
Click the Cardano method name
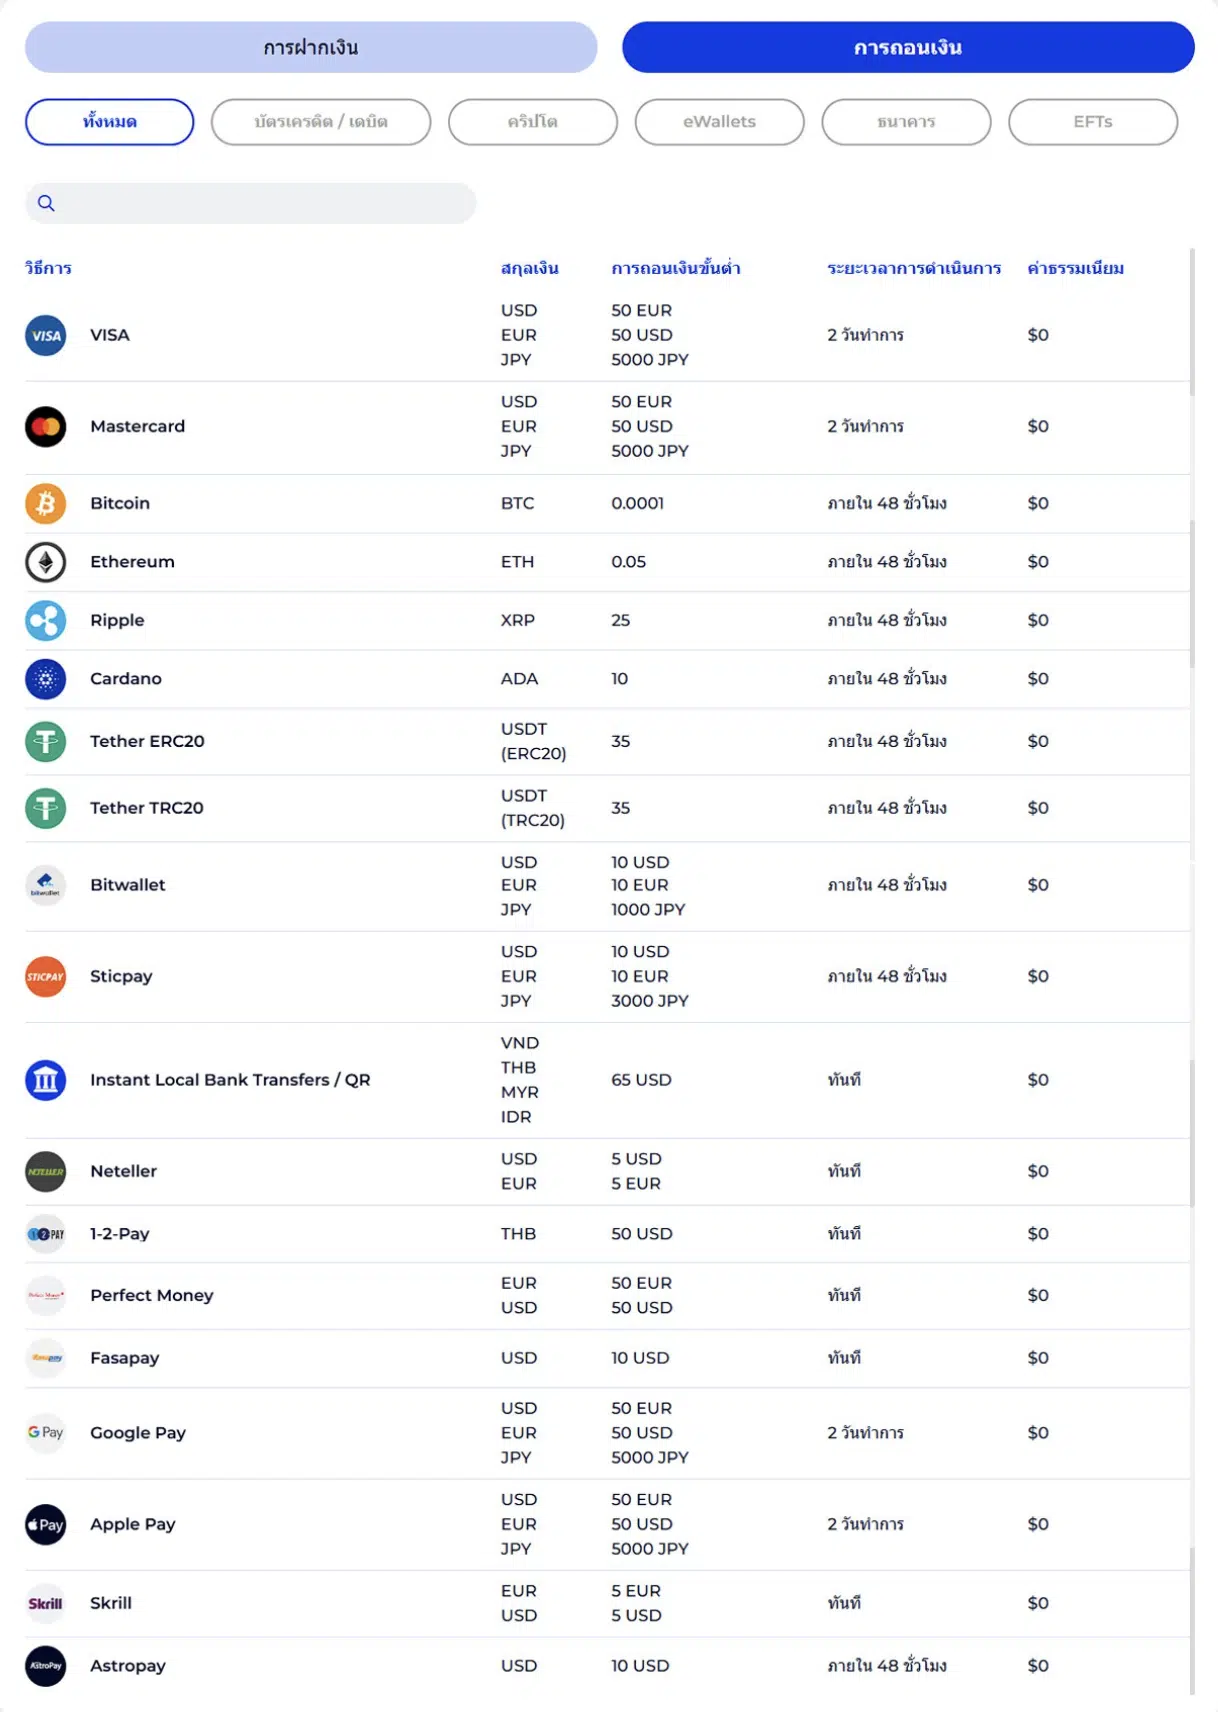tap(126, 679)
